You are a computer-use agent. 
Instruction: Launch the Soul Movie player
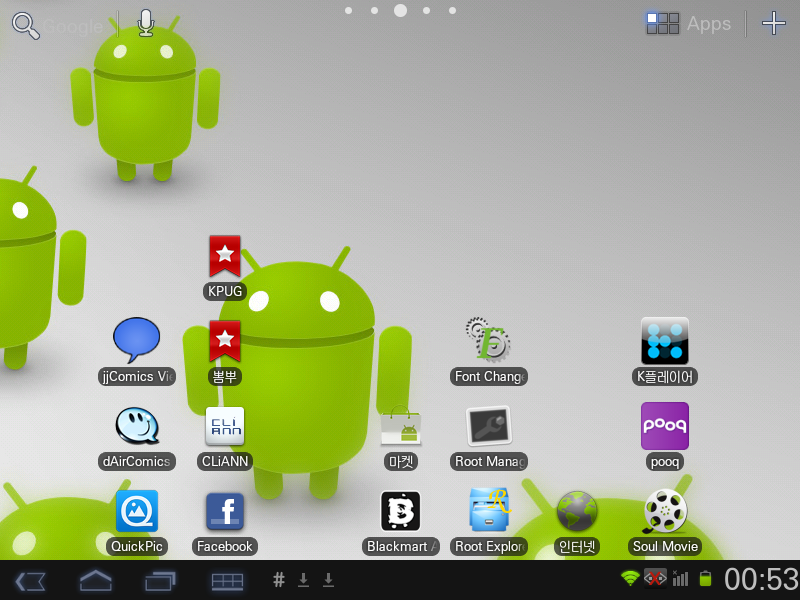665,522
